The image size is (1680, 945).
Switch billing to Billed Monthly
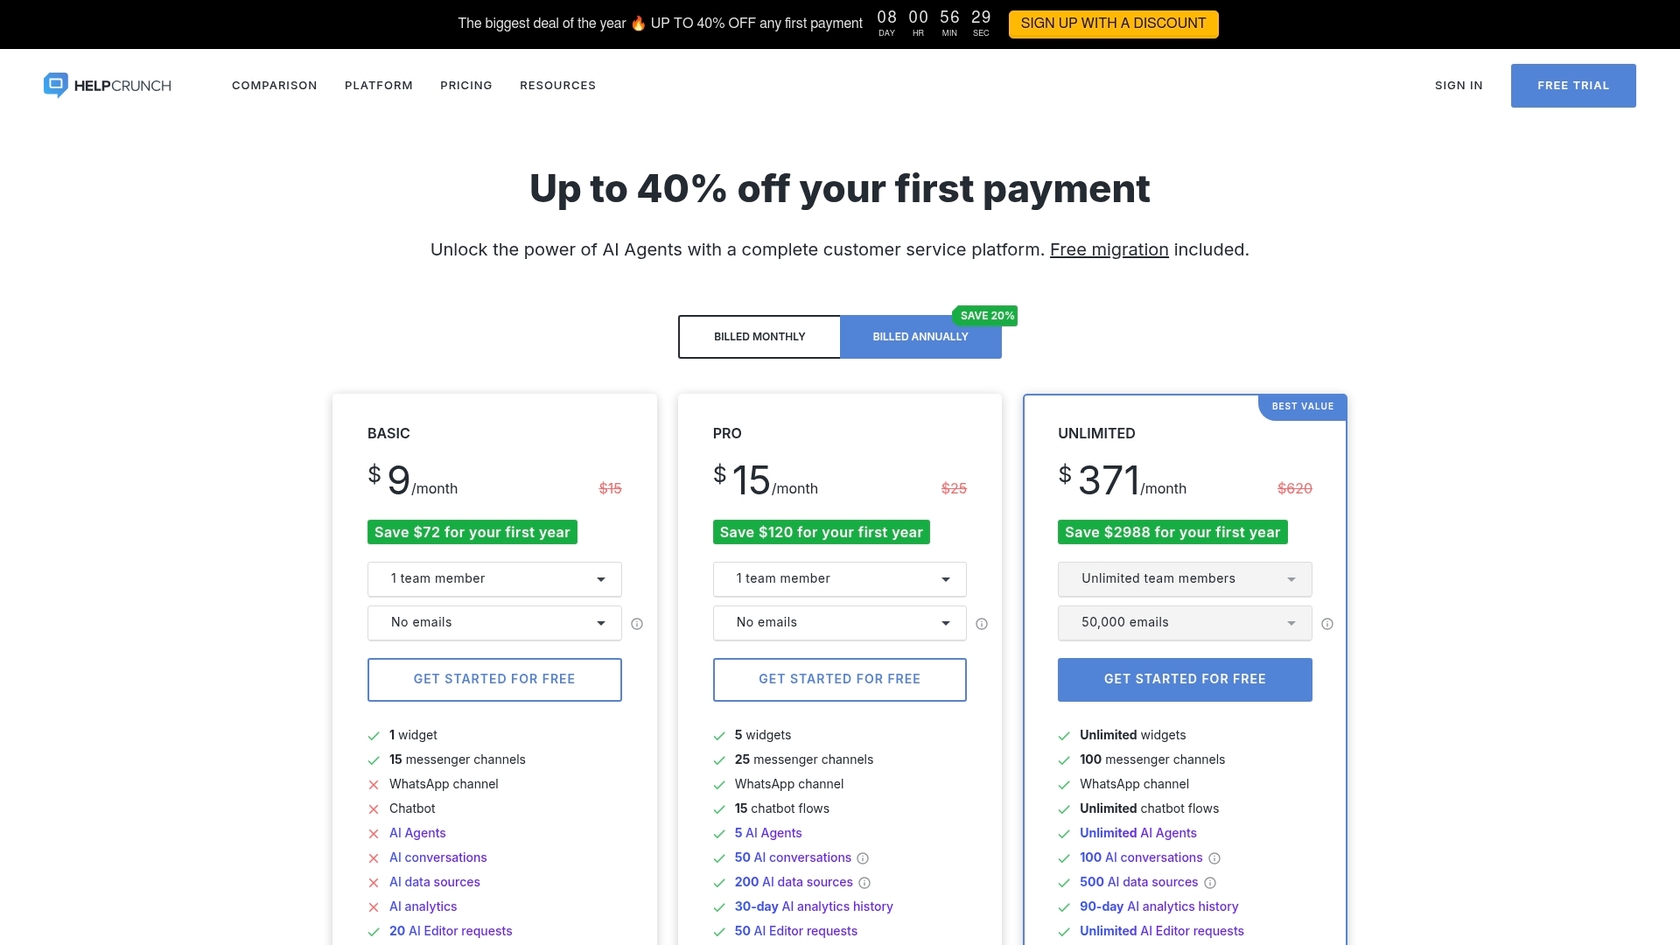759,337
